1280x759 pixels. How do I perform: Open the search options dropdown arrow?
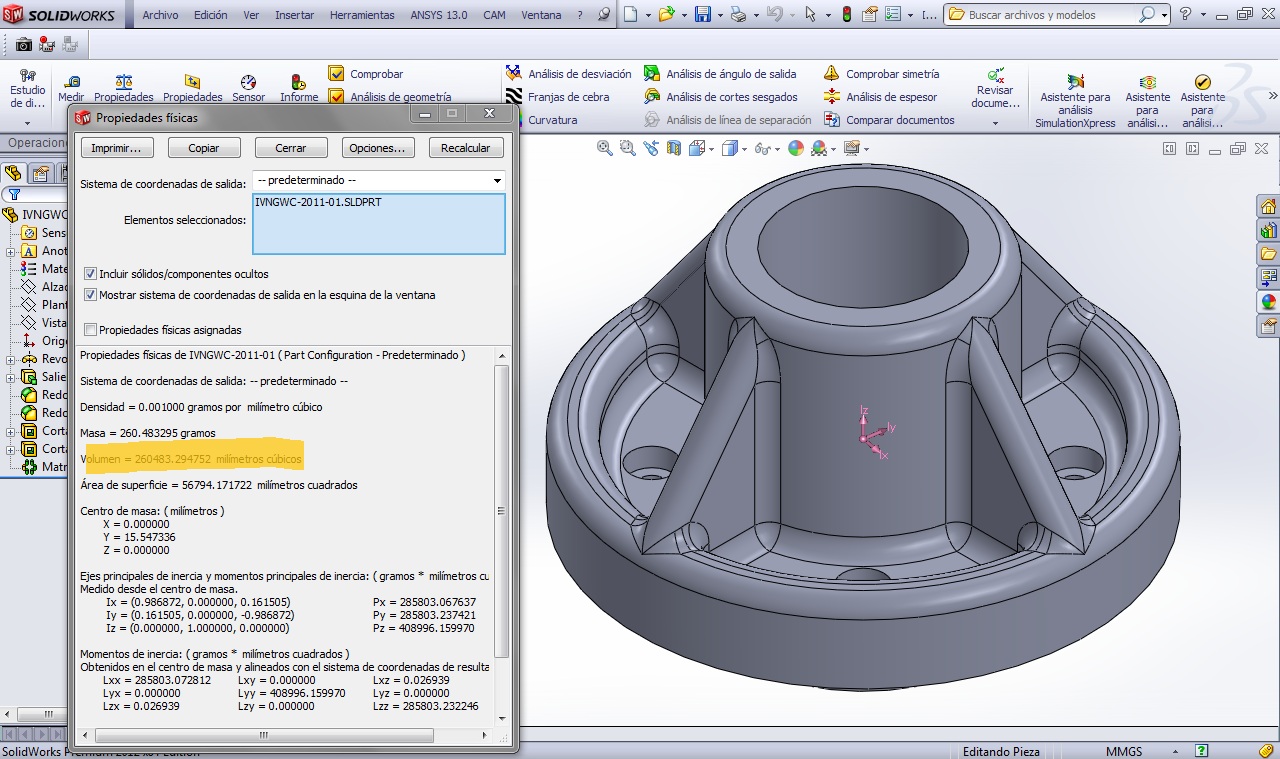[x=1165, y=15]
